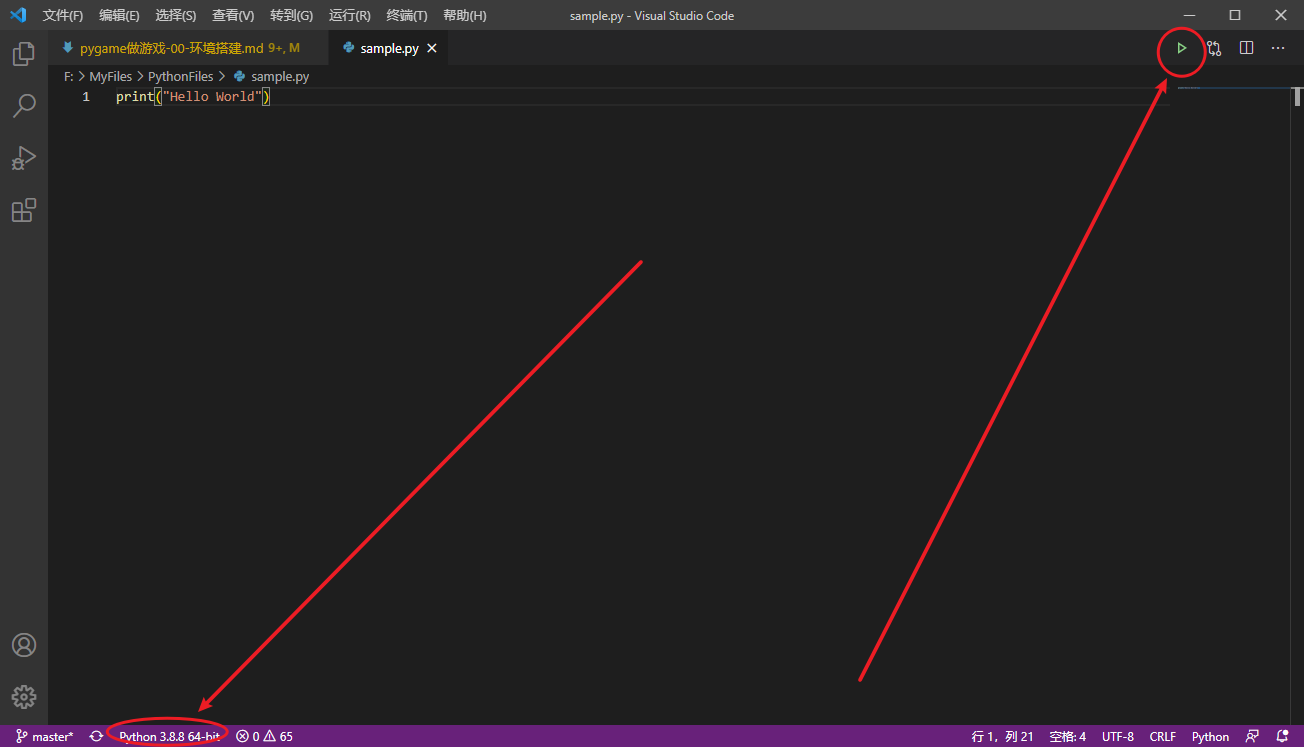Open Run and Debug view

24,158
